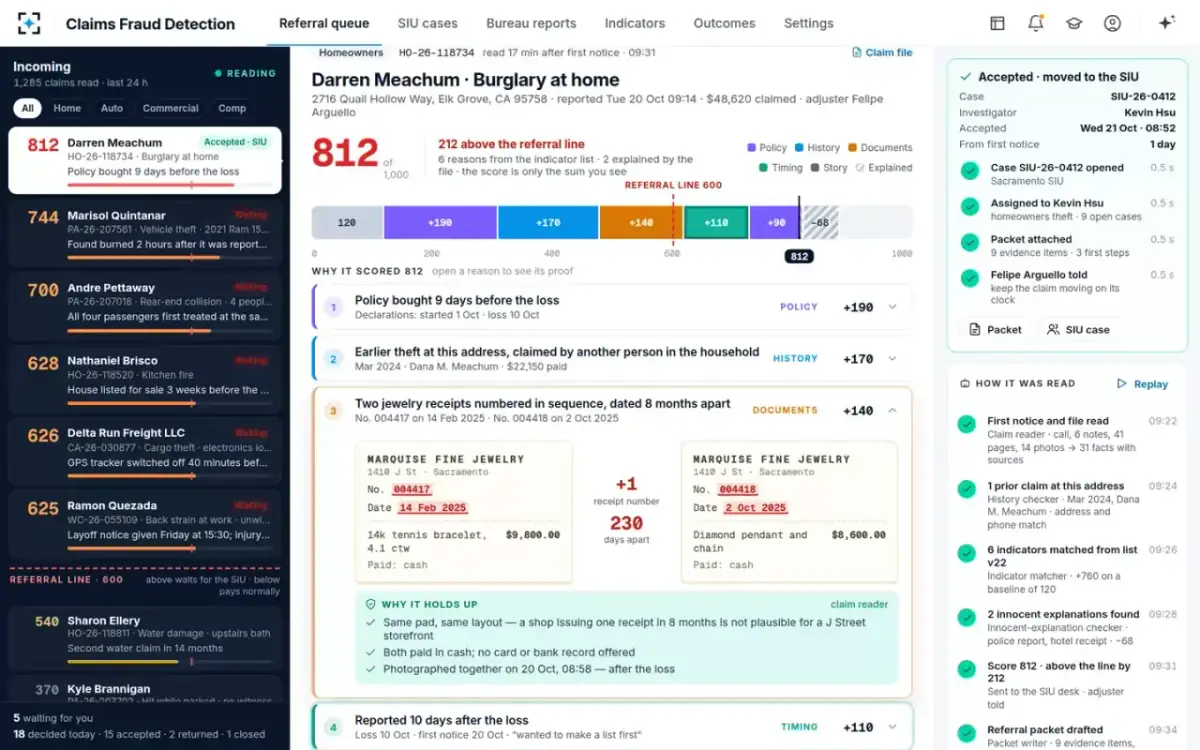This screenshot has width=1200, height=750.
Task: Click the reason number 3 badge
Action: click(x=334, y=410)
